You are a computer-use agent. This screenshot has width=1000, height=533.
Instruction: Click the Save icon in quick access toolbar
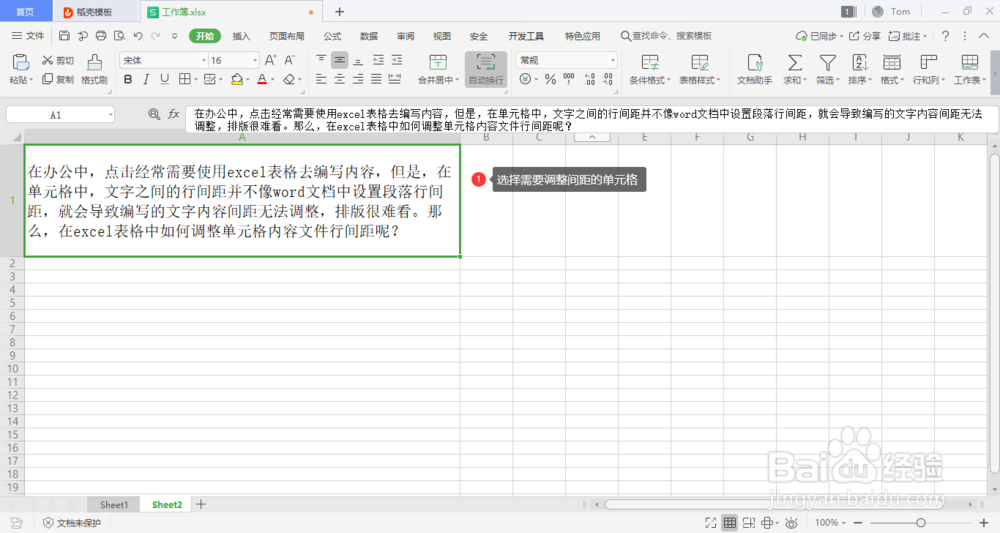coord(64,36)
